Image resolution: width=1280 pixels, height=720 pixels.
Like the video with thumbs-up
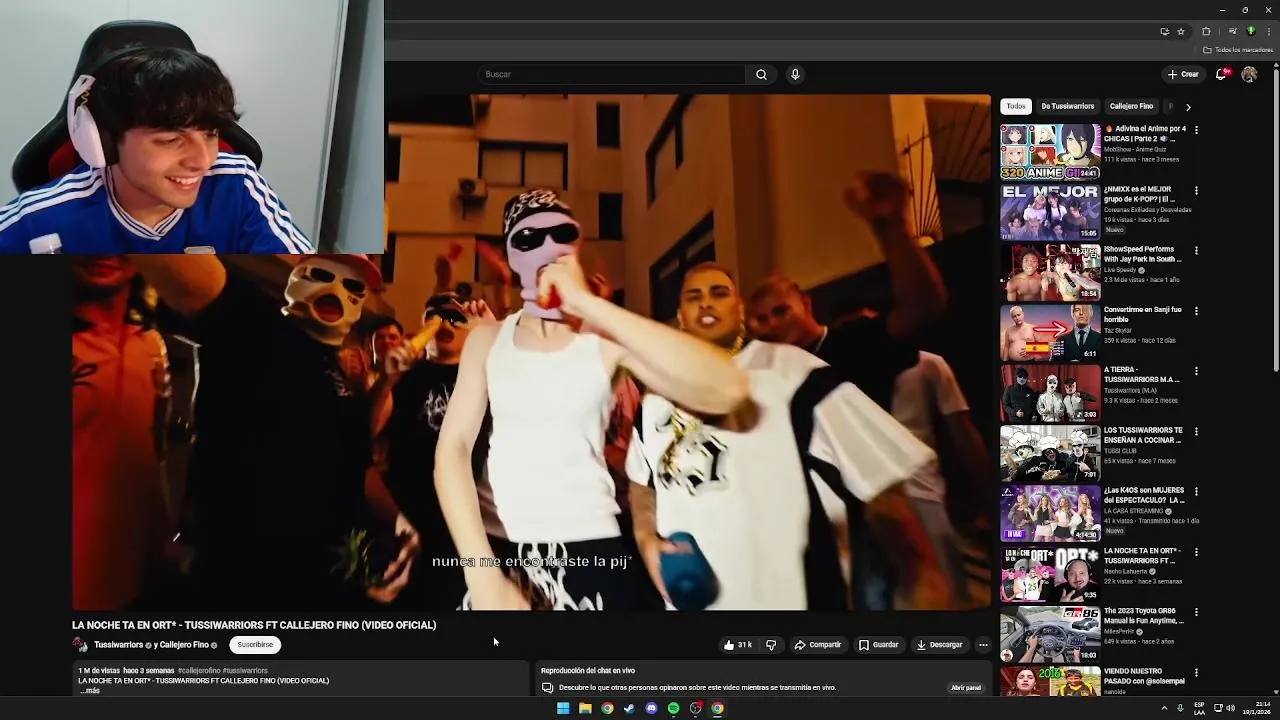(737, 645)
